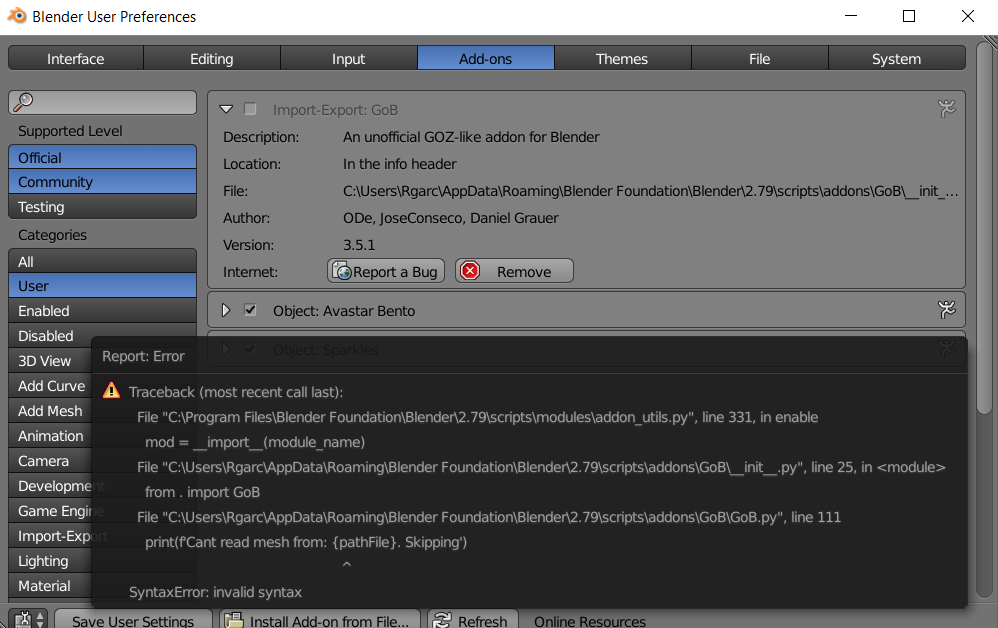Open the System preferences tab

(895, 57)
